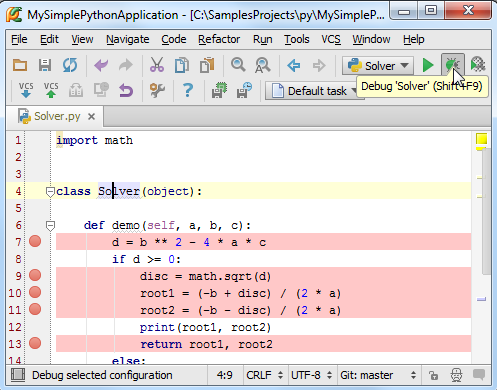
Task: Collapse the class Solver fold marker
Action: [50, 192]
